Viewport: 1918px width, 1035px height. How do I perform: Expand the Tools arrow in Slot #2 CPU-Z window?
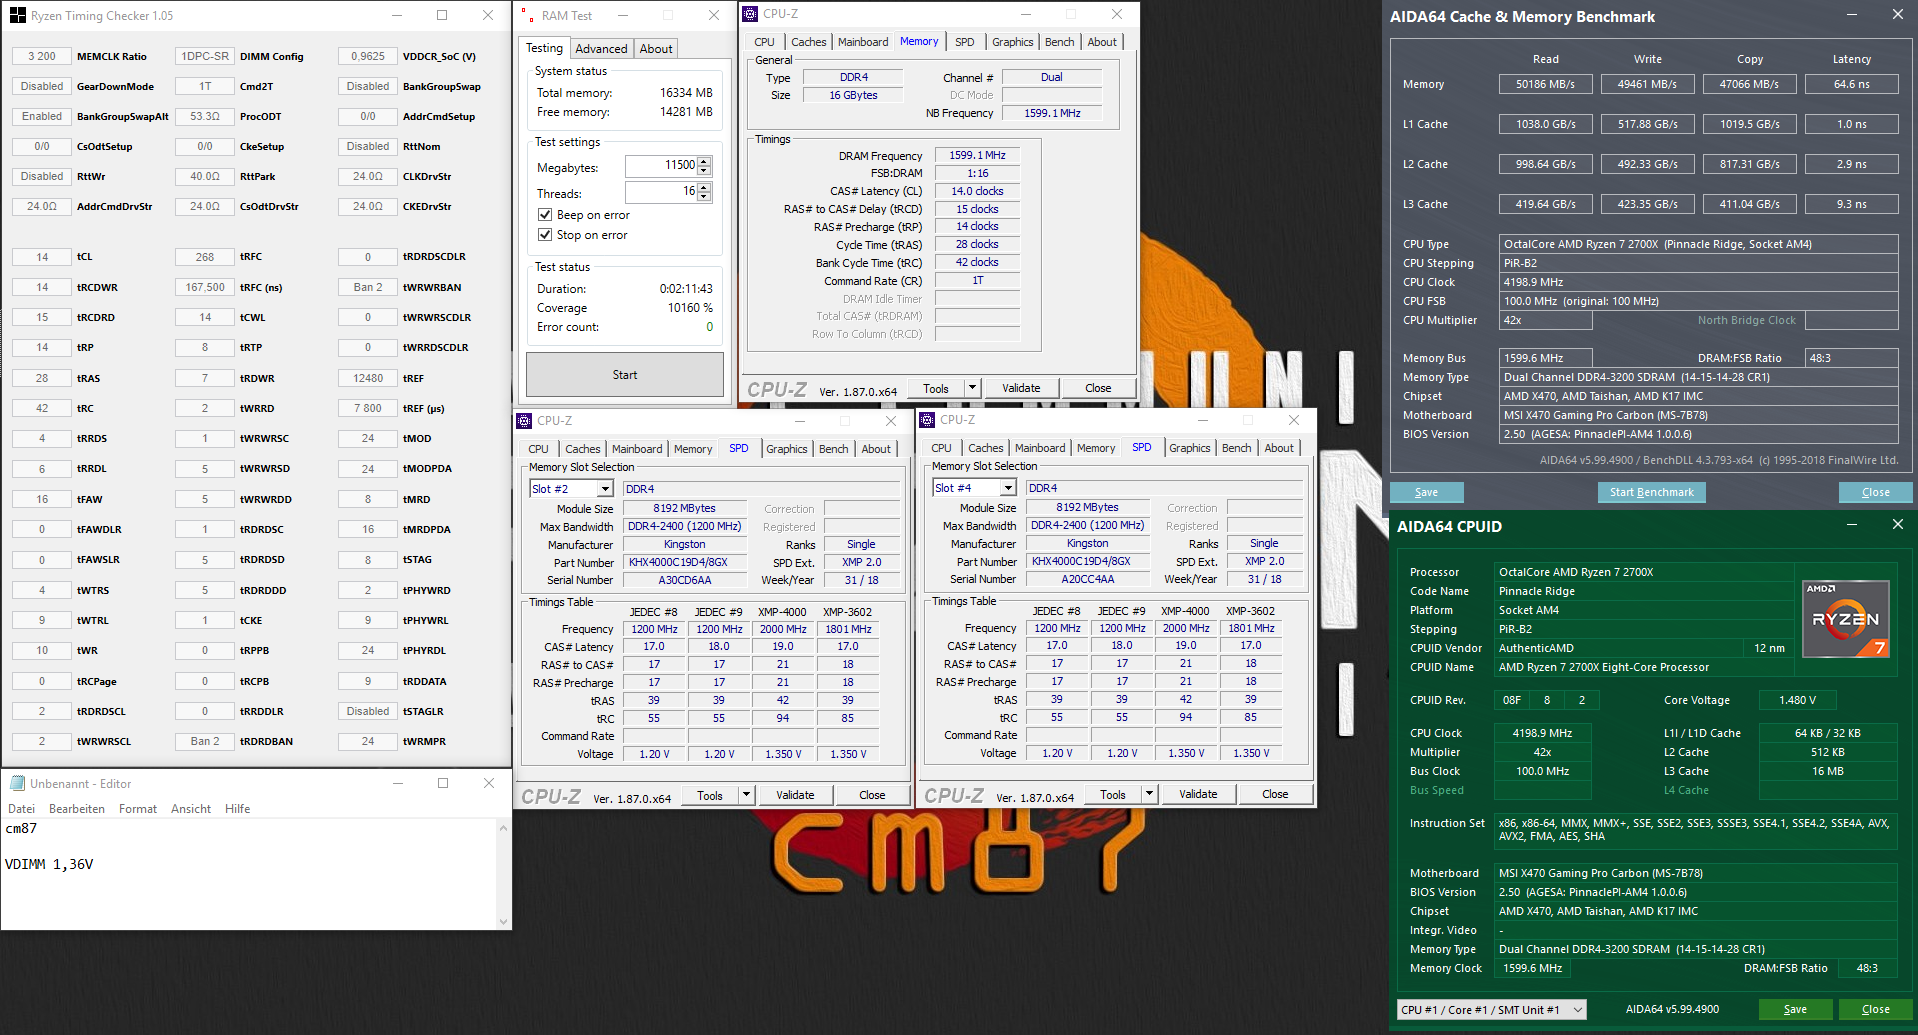click(x=745, y=795)
